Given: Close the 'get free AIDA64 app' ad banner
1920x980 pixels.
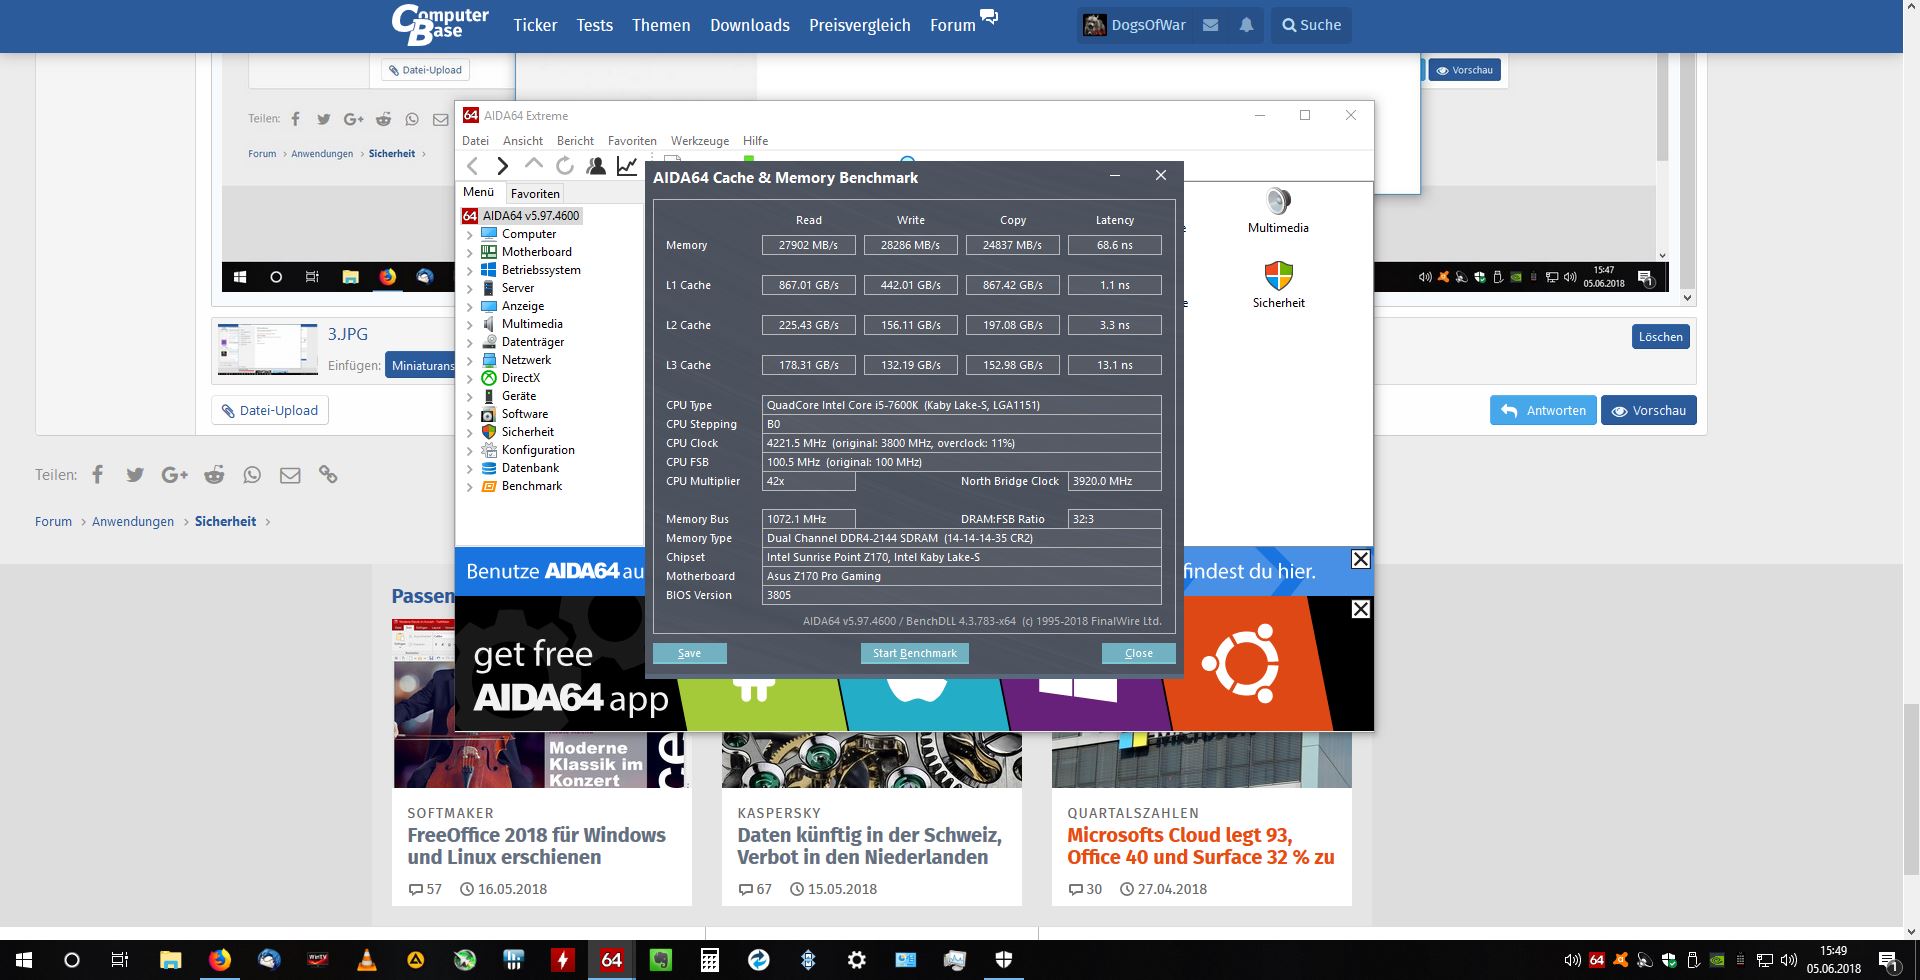Looking at the screenshot, I should click(x=1360, y=609).
